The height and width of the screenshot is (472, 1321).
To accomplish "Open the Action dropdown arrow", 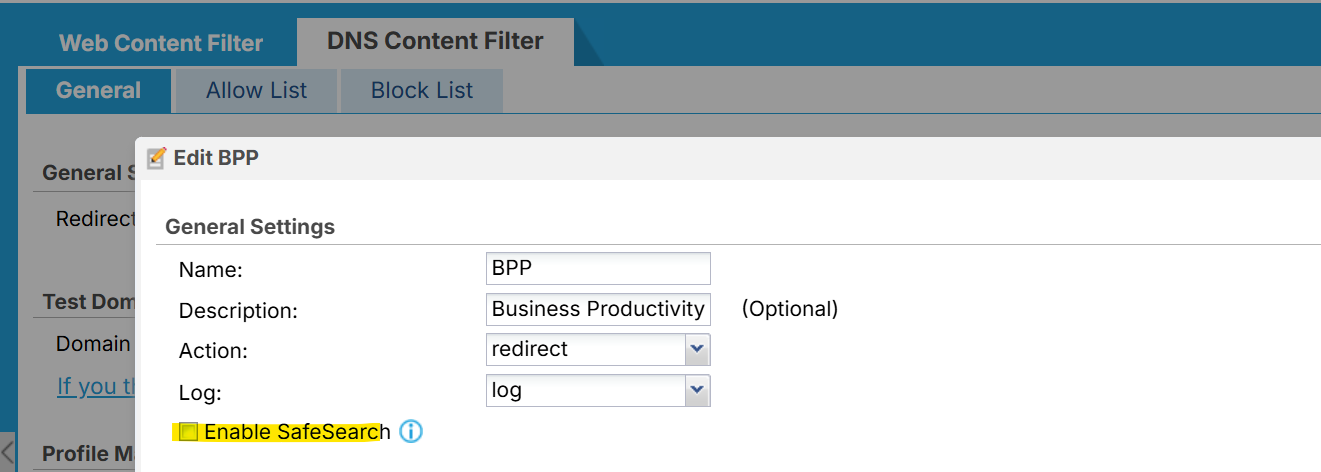I will [697, 350].
